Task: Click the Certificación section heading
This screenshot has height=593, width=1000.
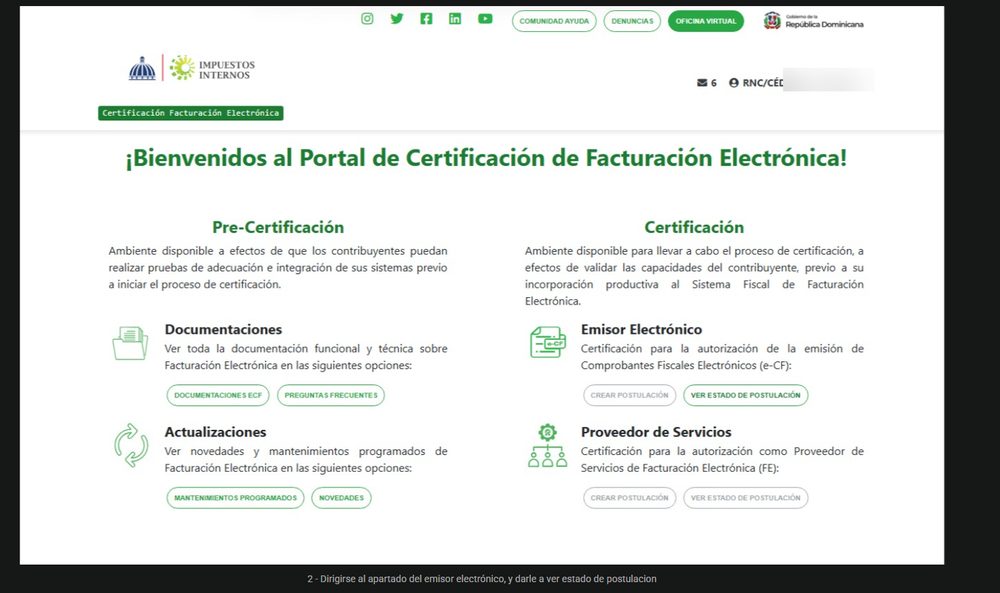Action: pyautogui.click(x=694, y=228)
